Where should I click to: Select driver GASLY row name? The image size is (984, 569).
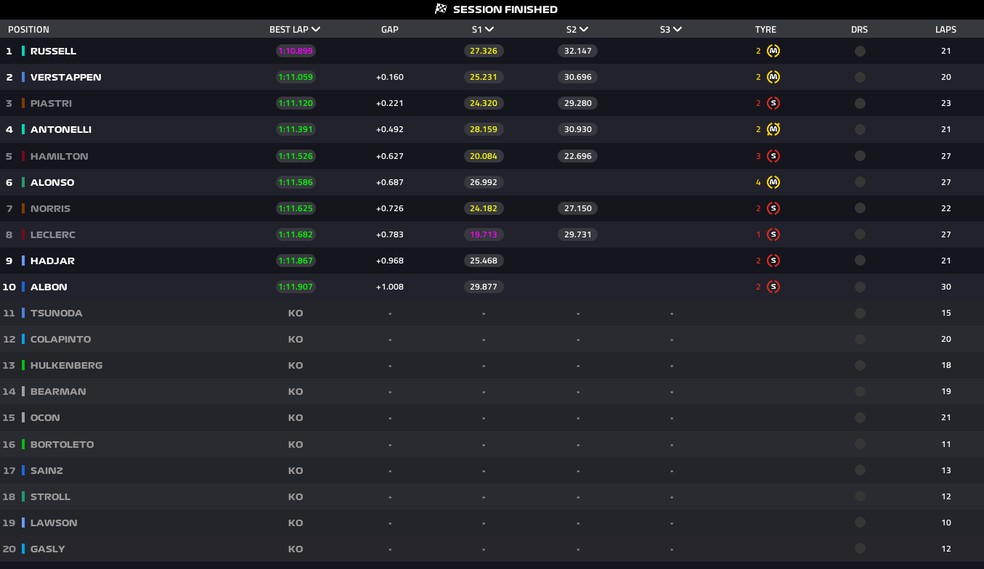click(47, 548)
